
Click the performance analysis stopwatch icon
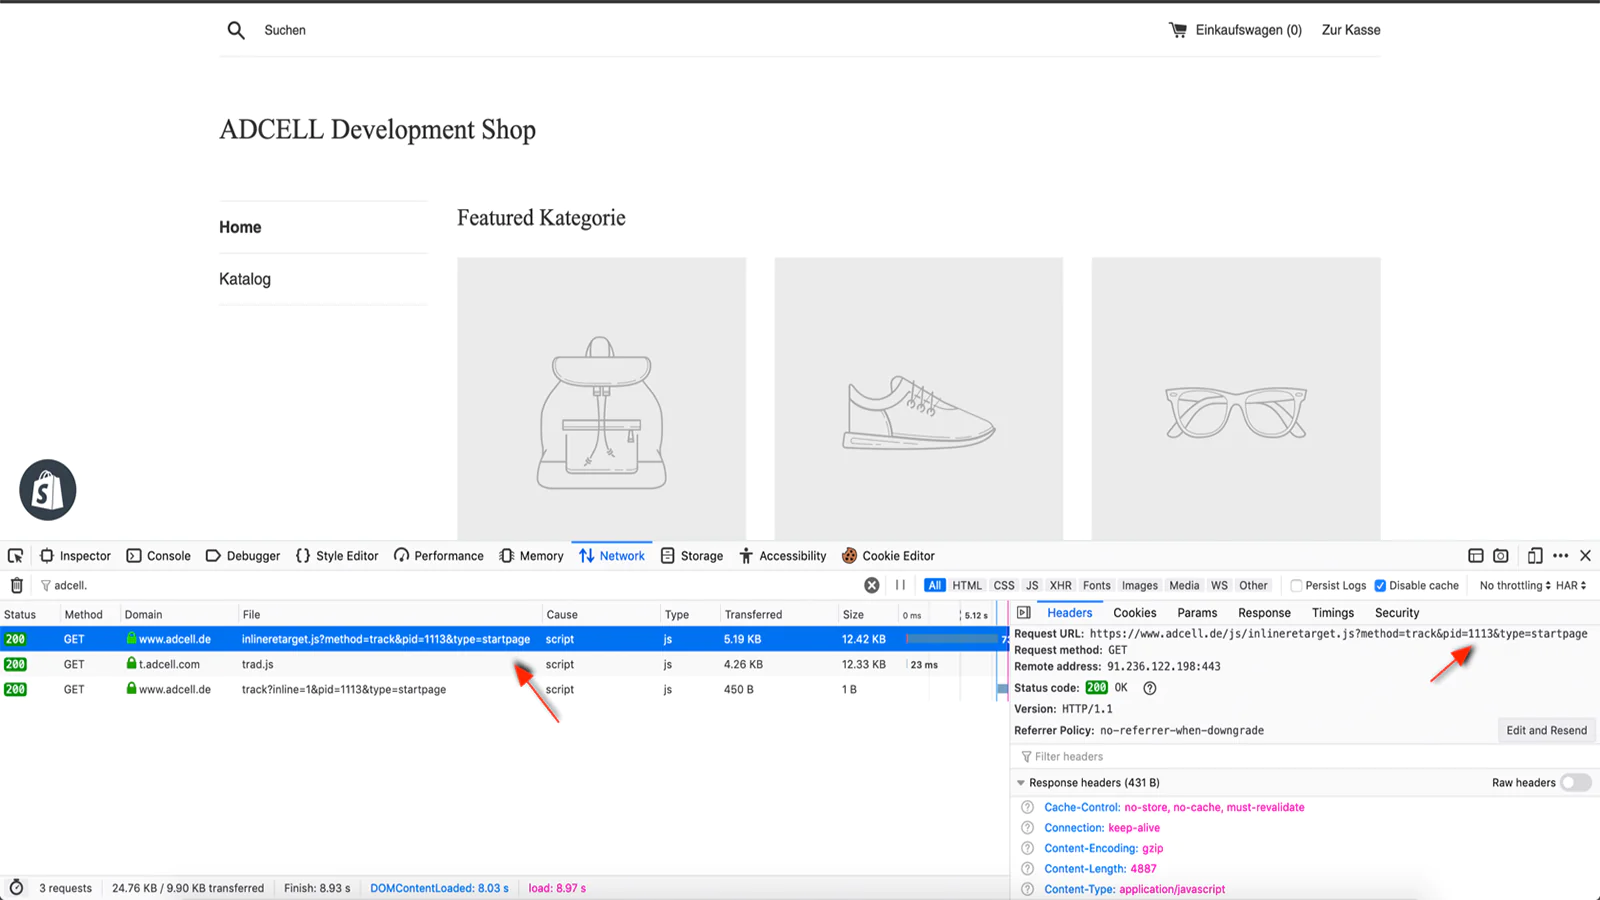(16, 888)
